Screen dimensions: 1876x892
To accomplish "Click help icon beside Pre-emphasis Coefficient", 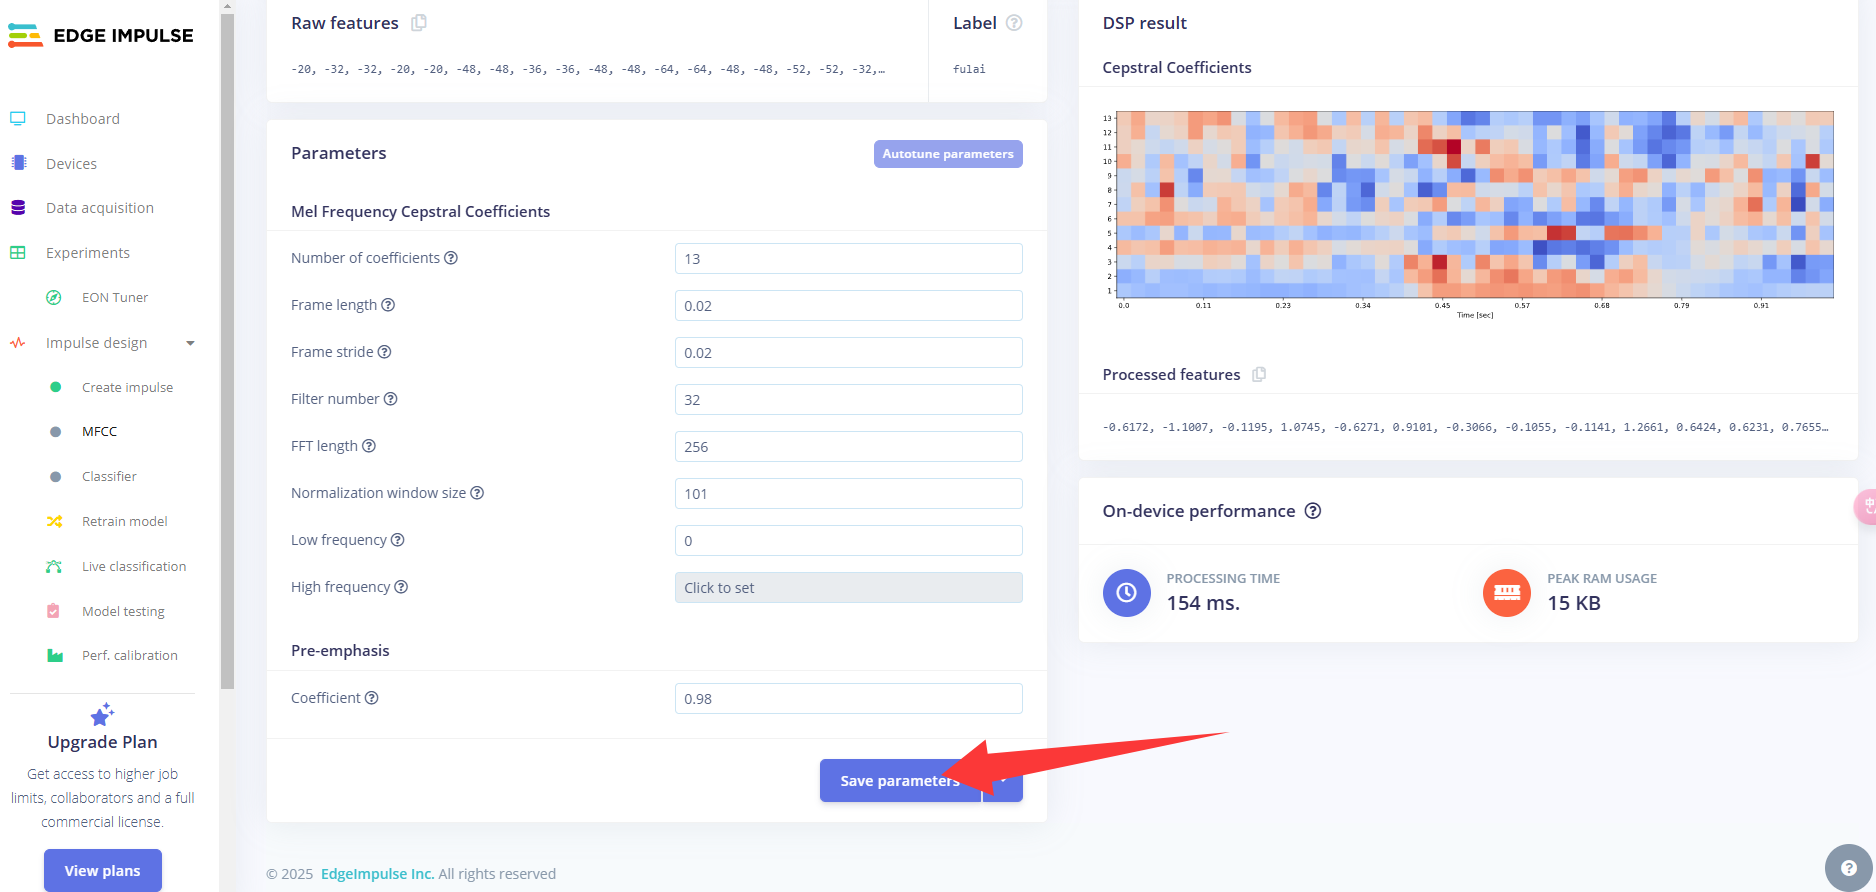I will 372,698.
